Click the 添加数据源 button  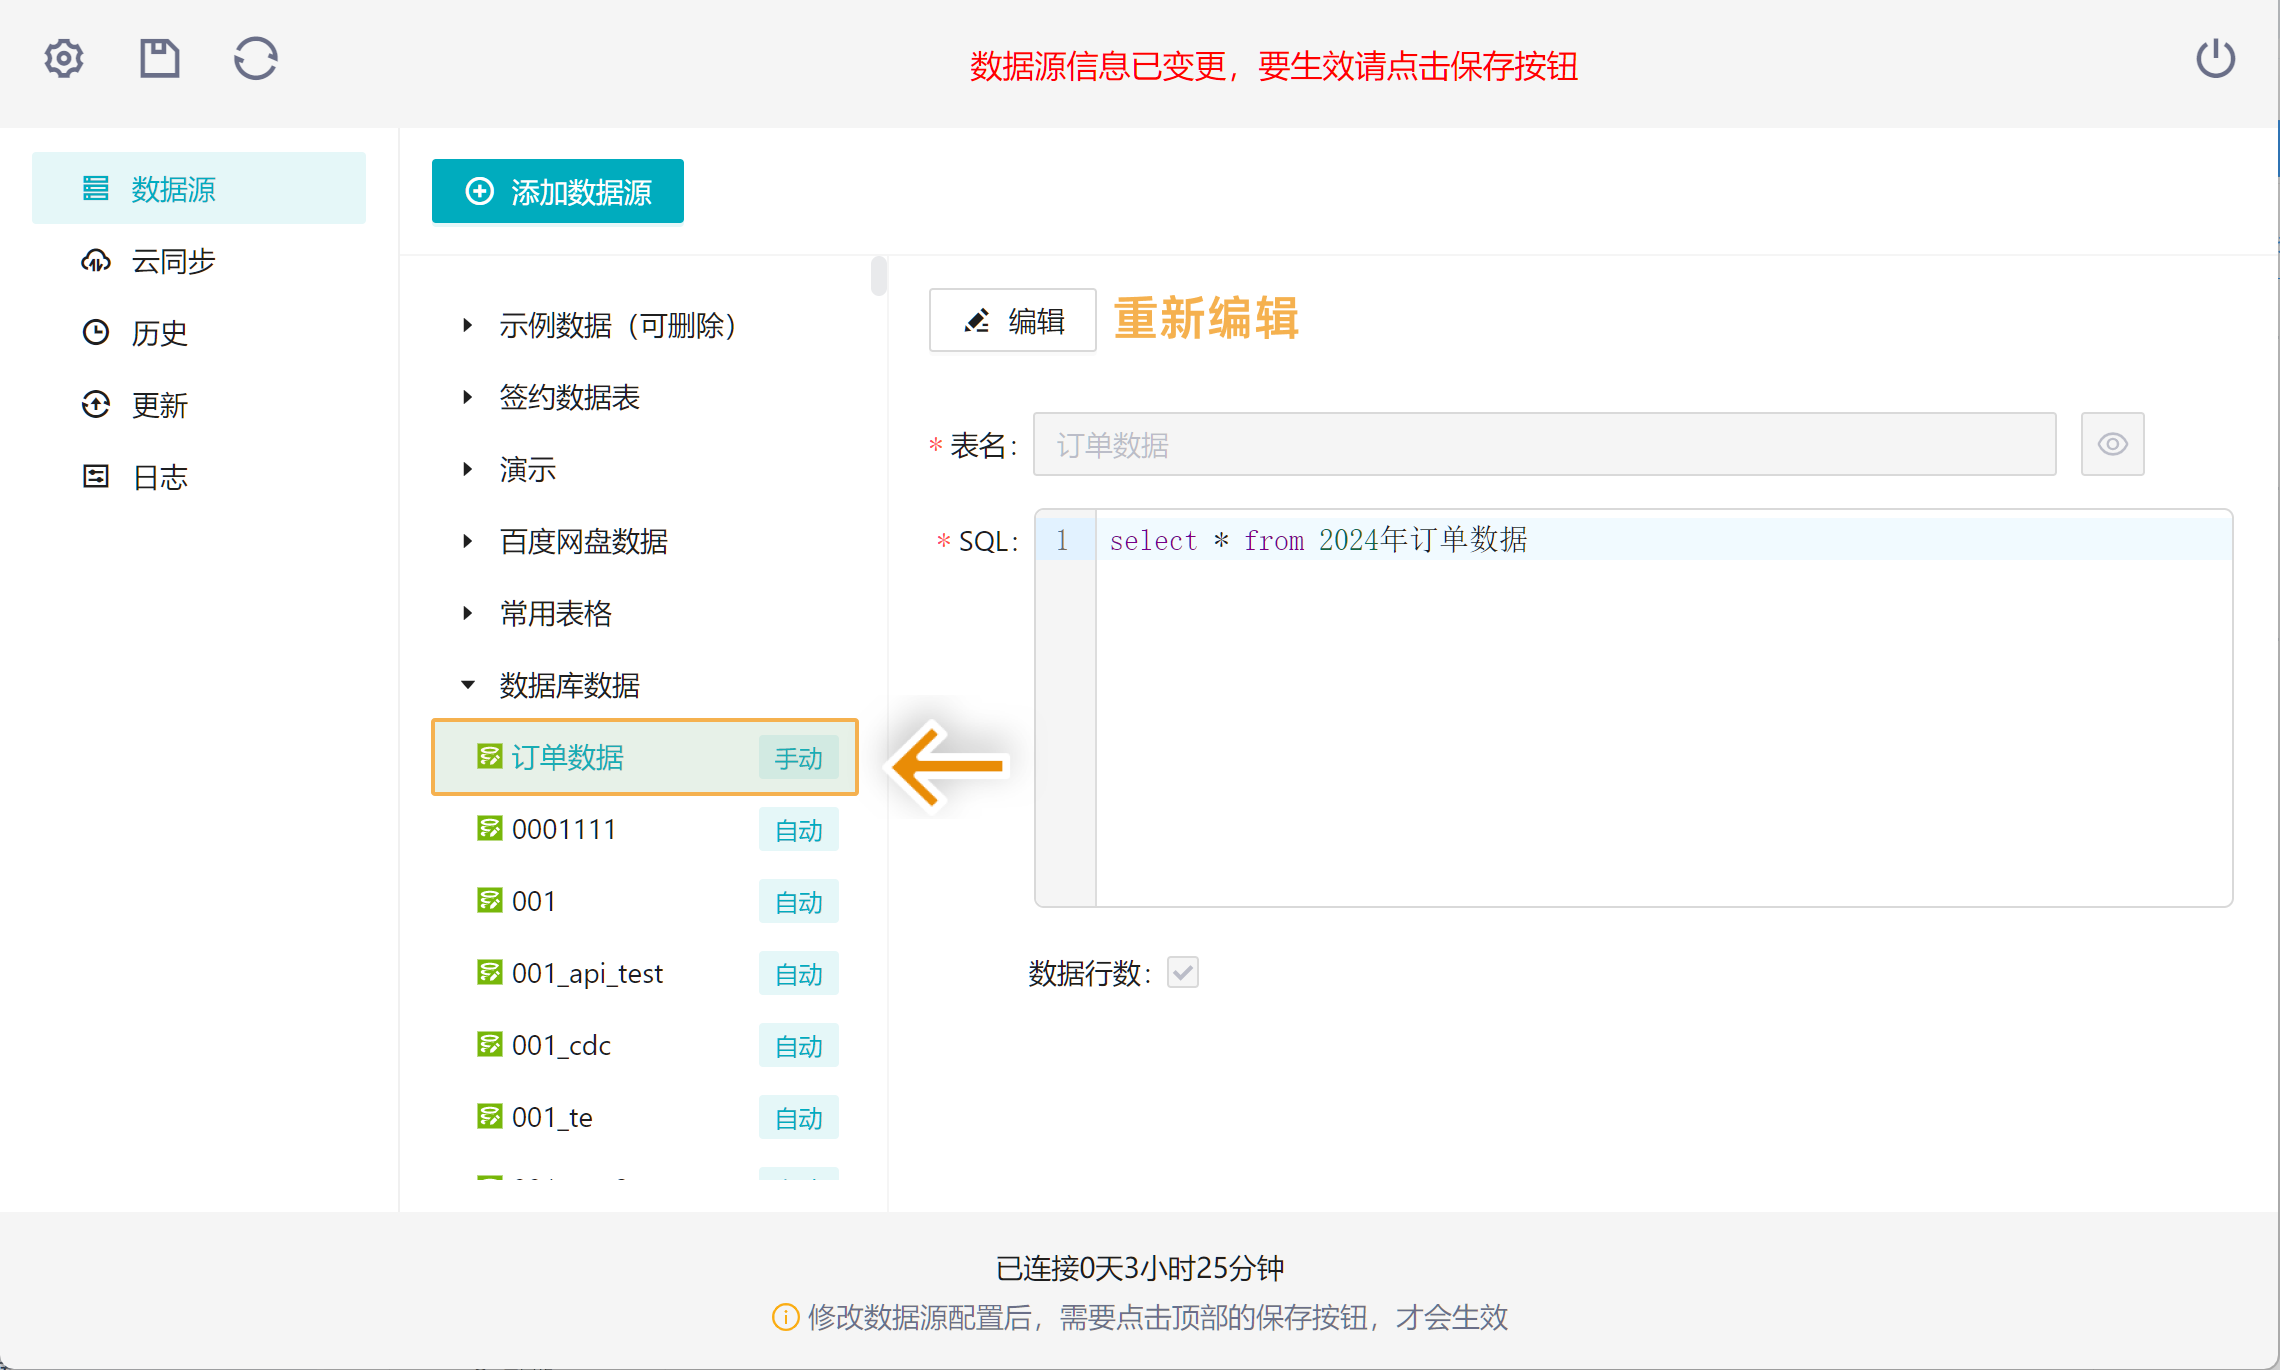coord(558,191)
